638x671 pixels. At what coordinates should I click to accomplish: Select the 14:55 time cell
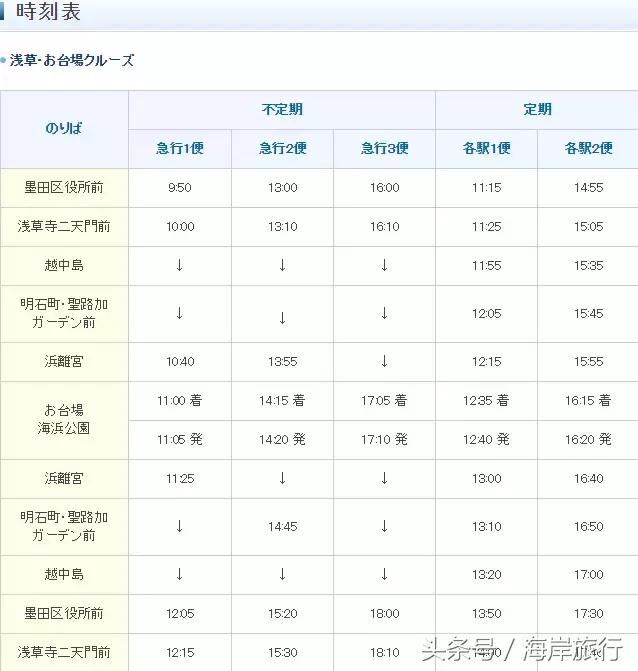point(588,188)
